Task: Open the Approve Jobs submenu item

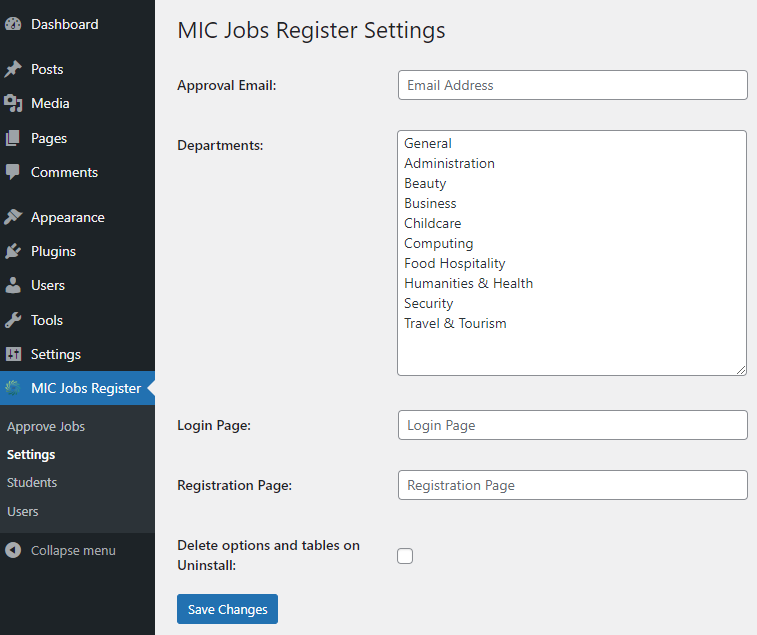Action: [46, 426]
